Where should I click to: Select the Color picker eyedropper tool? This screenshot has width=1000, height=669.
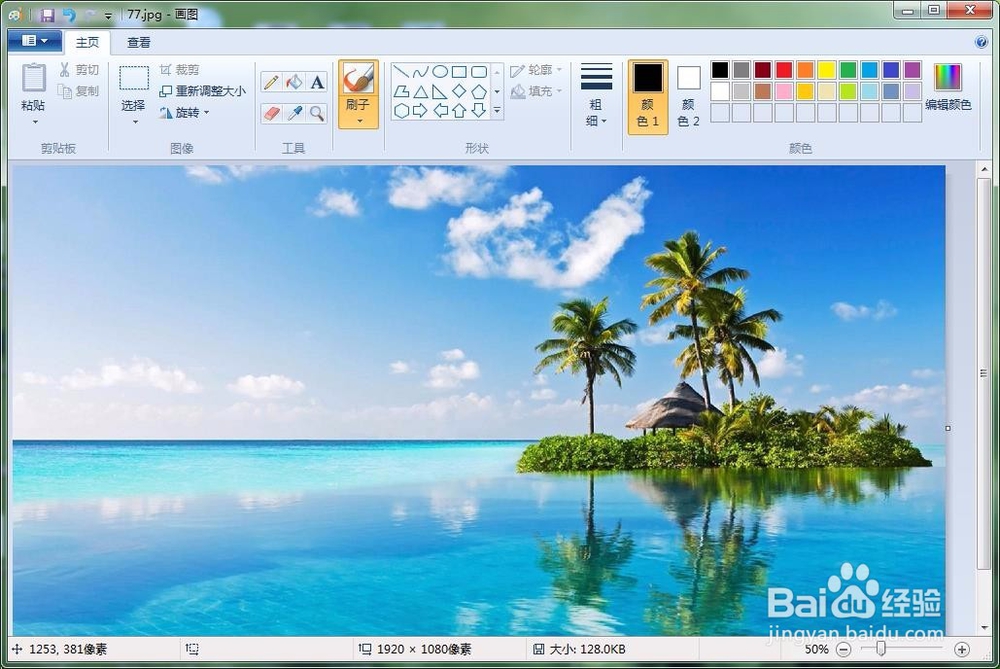pyautogui.click(x=294, y=114)
